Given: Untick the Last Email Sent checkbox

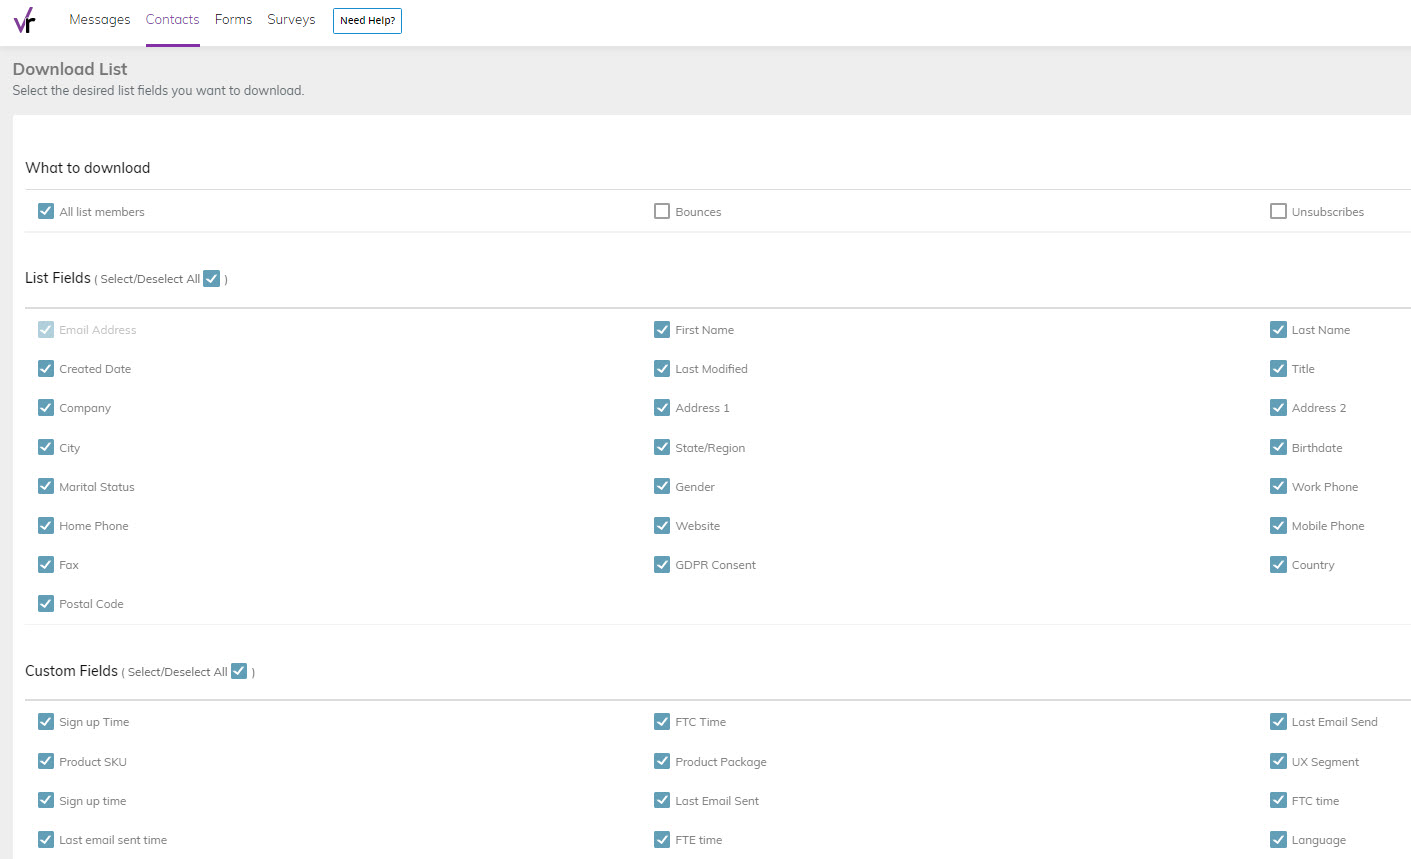Looking at the screenshot, I should [662, 800].
